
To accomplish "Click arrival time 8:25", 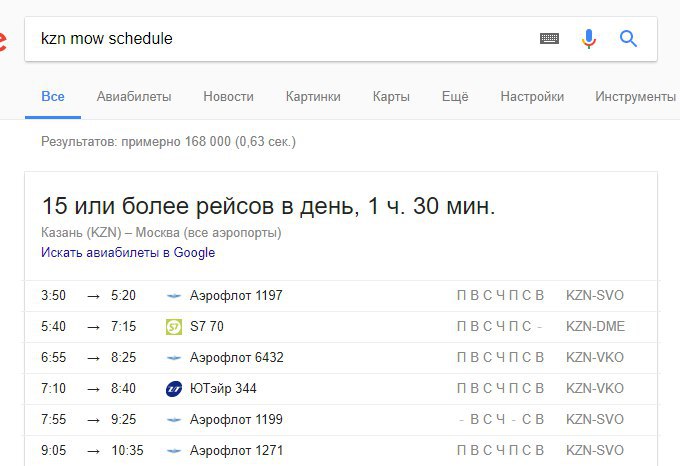I will click(124, 358).
